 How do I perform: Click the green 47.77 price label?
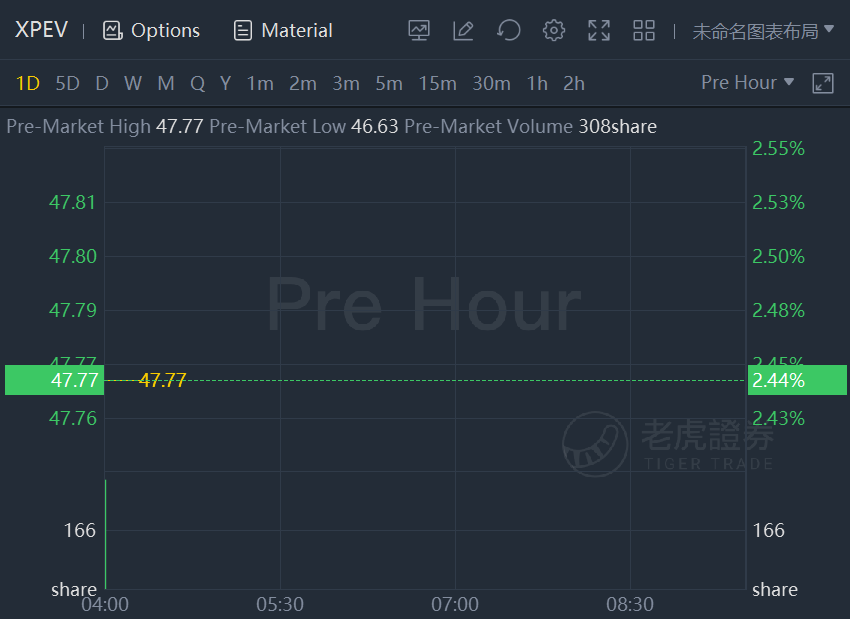click(54, 380)
